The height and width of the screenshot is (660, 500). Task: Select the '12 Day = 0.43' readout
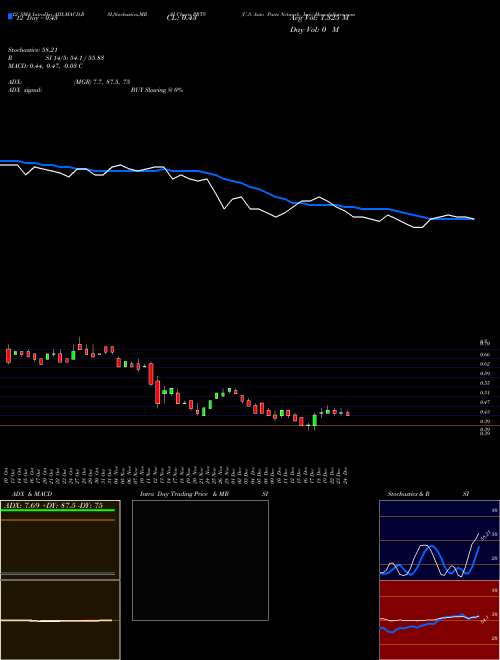[36, 18]
